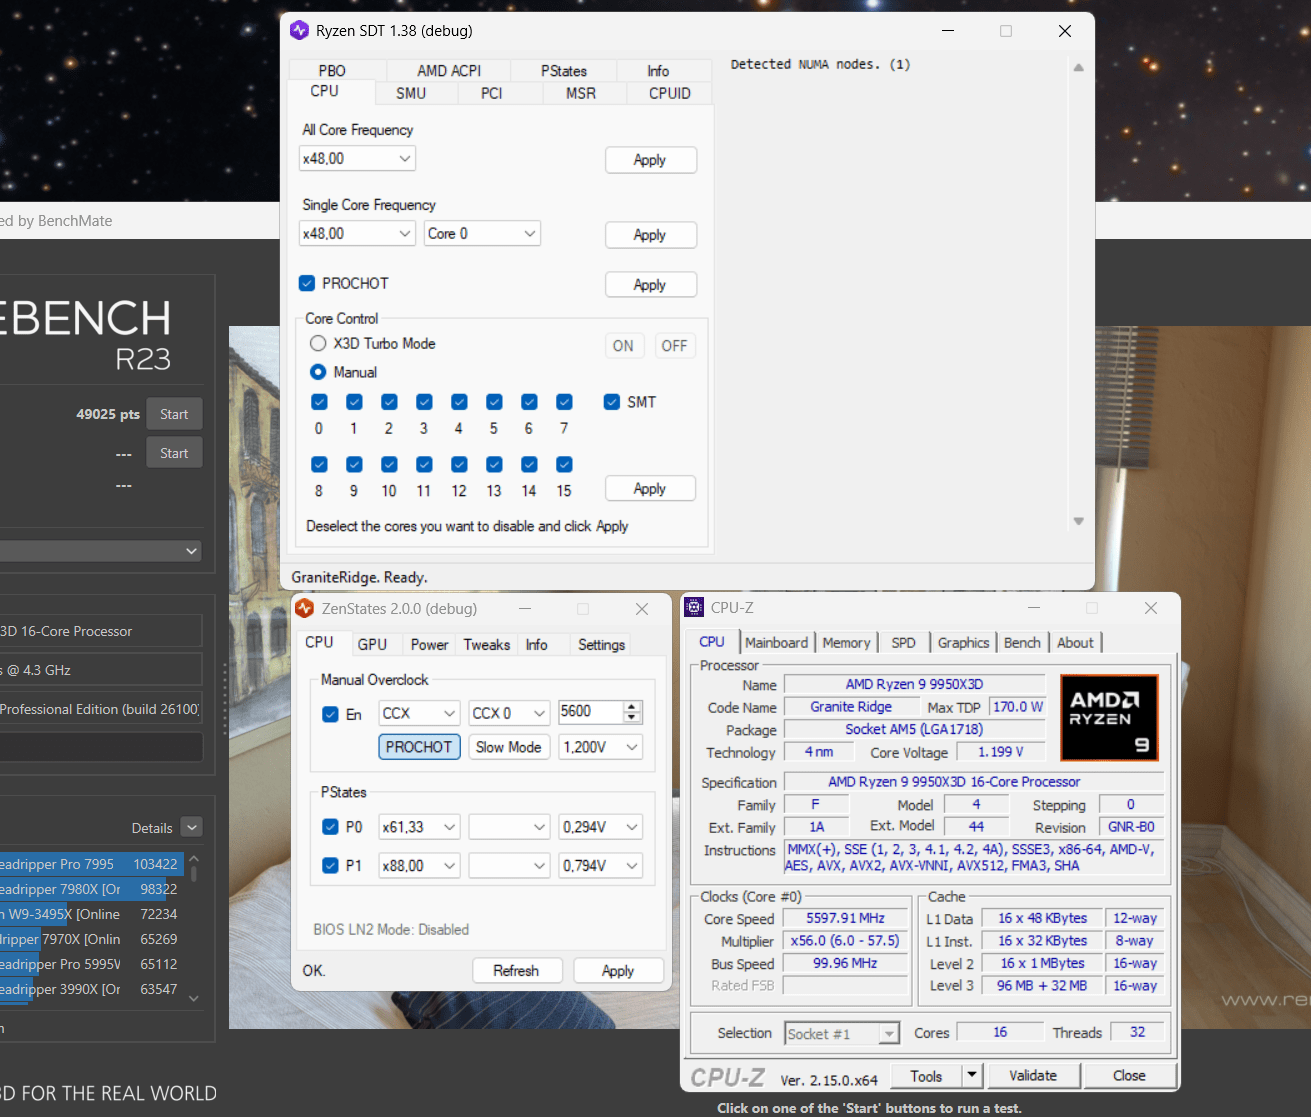This screenshot has width=1311, height=1117.
Task: Click the X3D Turbo Mode OFF button
Action: [x=675, y=346]
